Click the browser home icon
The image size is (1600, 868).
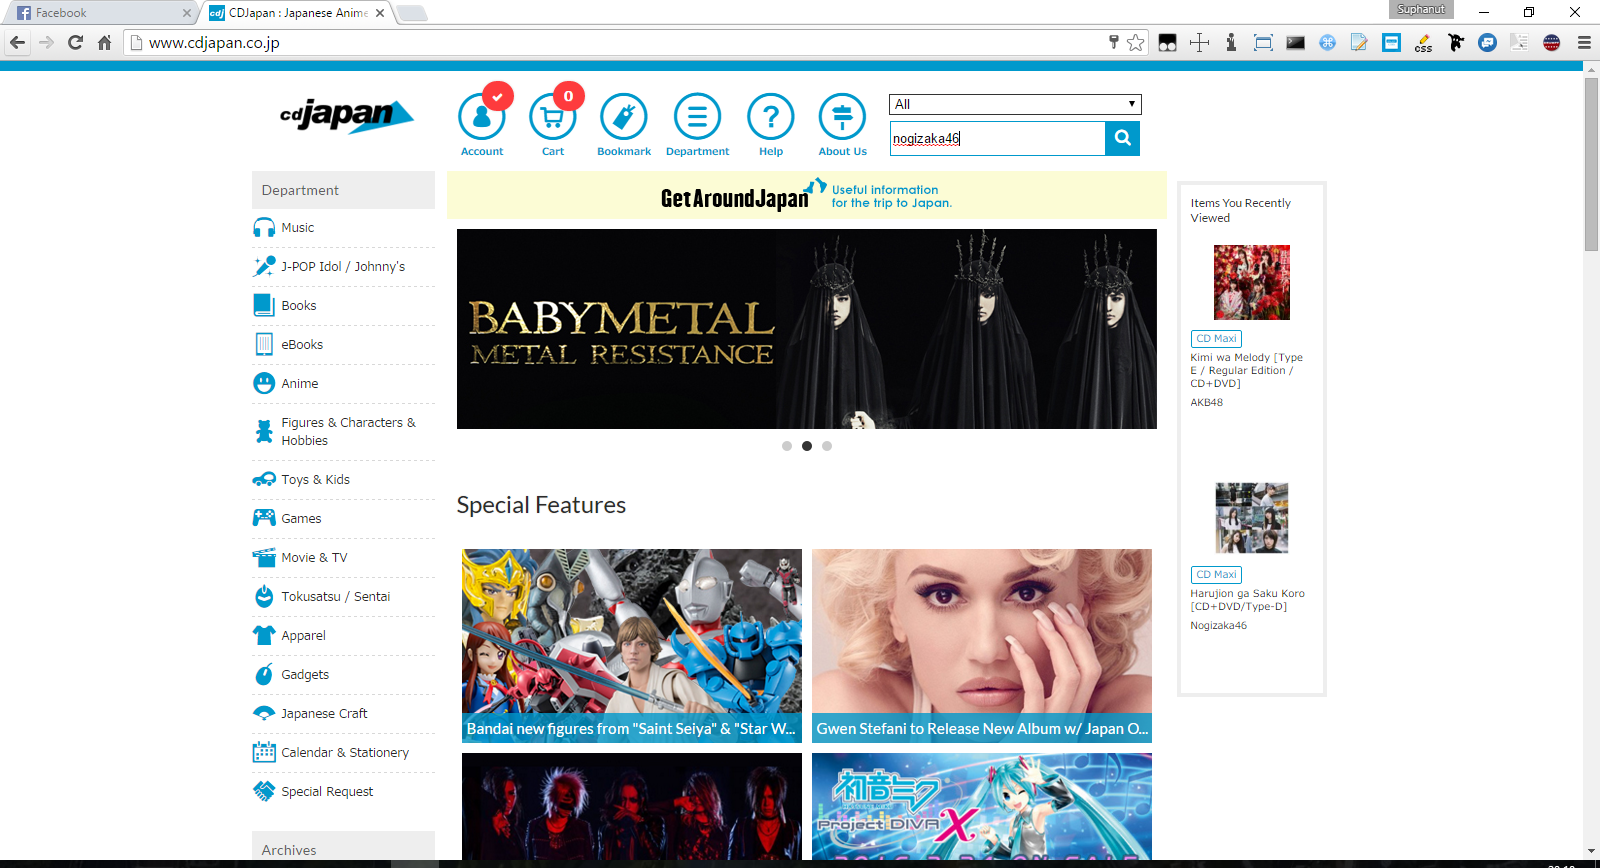coord(104,42)
